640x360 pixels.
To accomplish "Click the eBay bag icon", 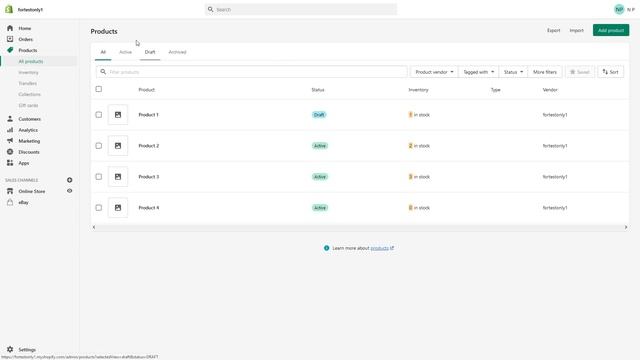I will (10, 202).
